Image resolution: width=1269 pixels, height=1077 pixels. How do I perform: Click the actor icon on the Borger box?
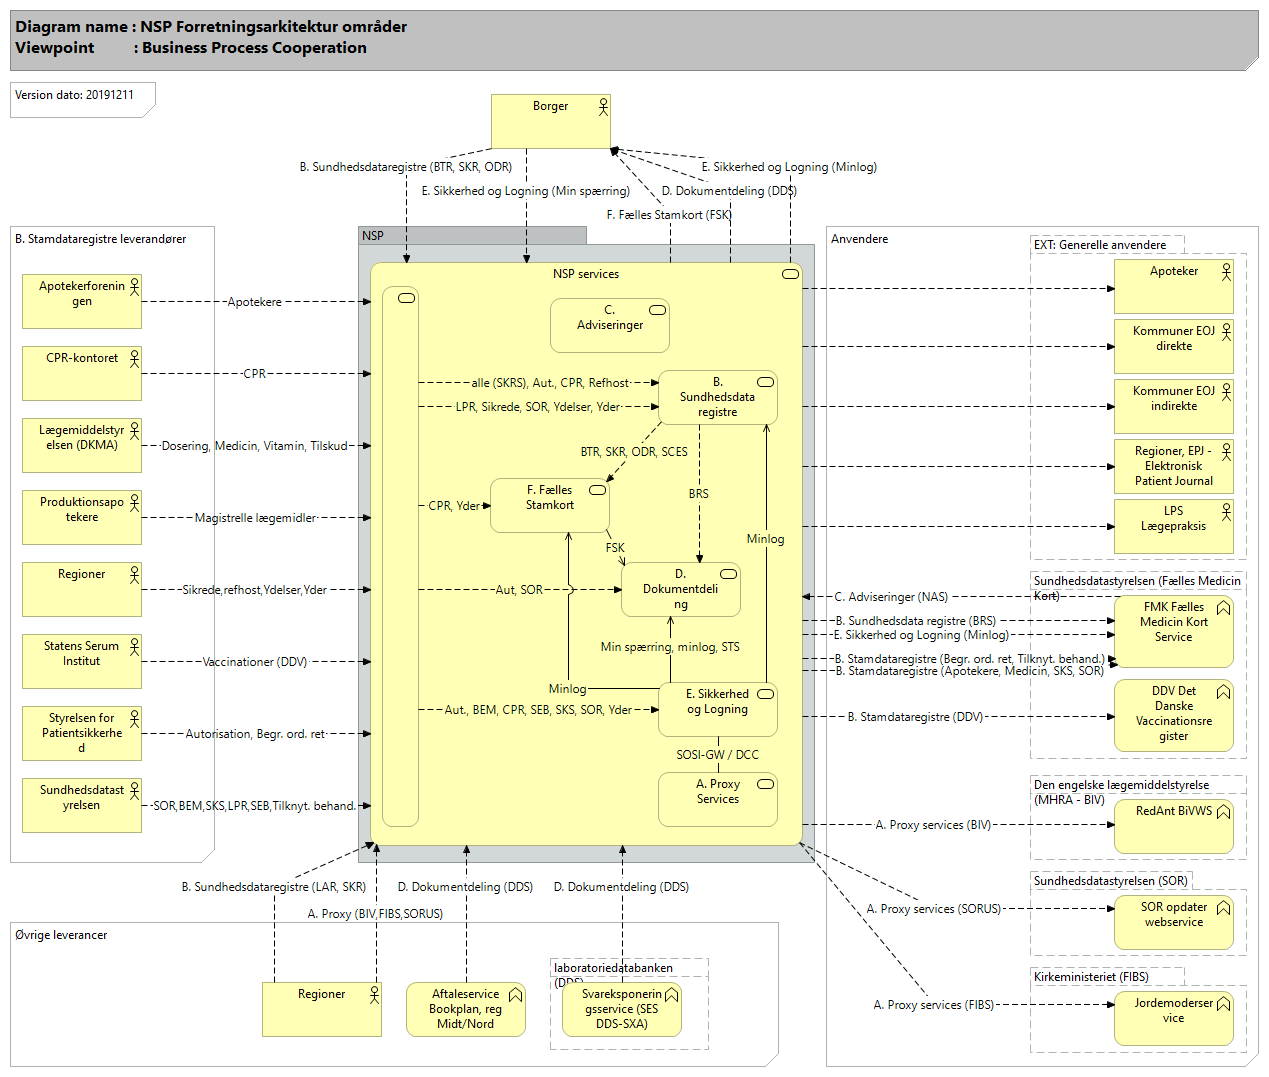click(603, 106)
